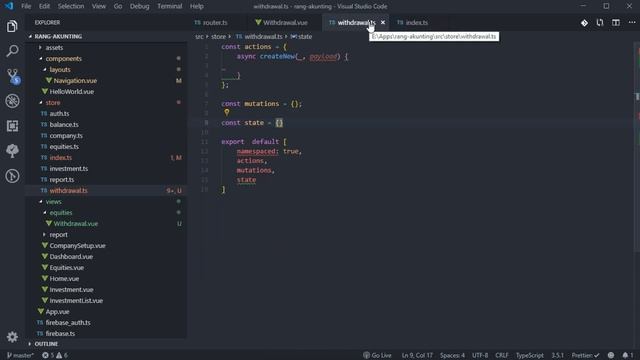Screen dimensions: 640x360
Task: Expand the OUTLINE panel
Action: point(46,344)
